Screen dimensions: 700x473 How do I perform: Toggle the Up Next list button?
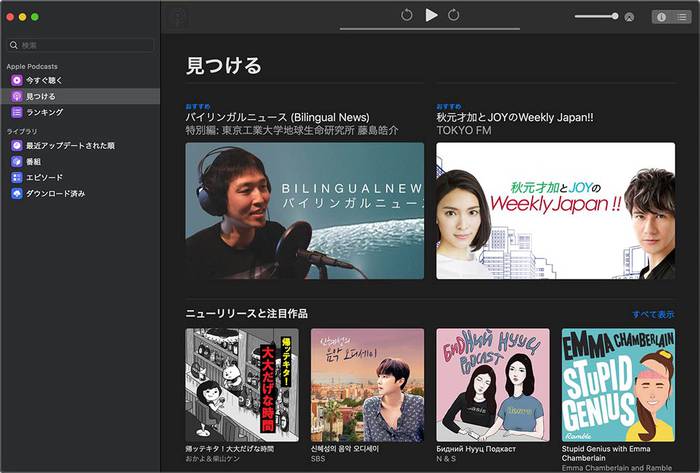pyautogui.click(x=681, y=17)
